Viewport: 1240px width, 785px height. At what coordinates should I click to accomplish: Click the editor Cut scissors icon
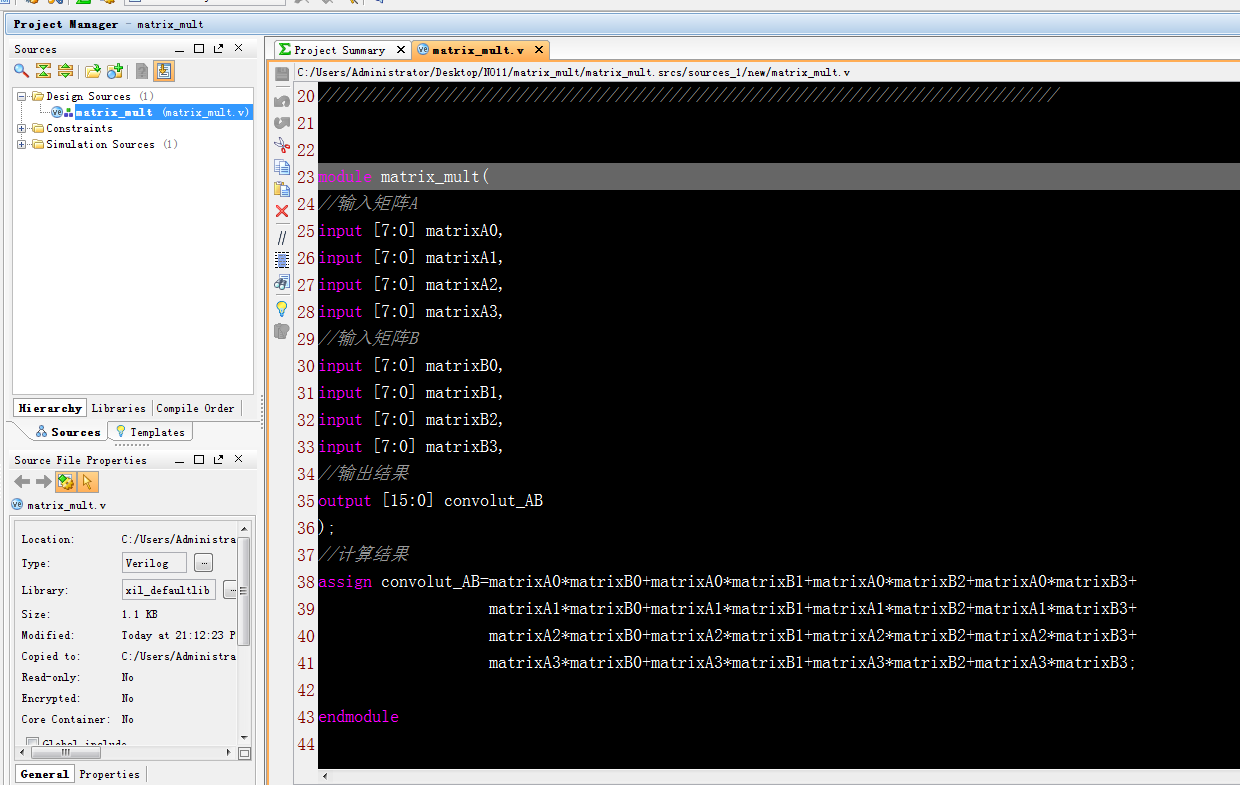pyautogui.click(x=282, y=145)
